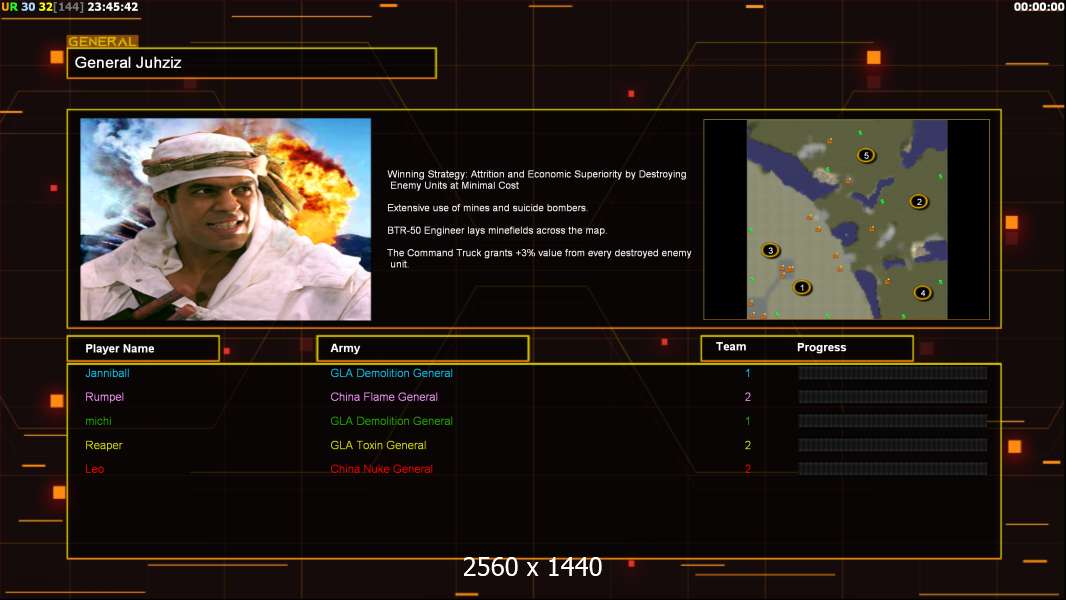
Task: Click Leo's loading progress bar
Action: click(893, 469)
